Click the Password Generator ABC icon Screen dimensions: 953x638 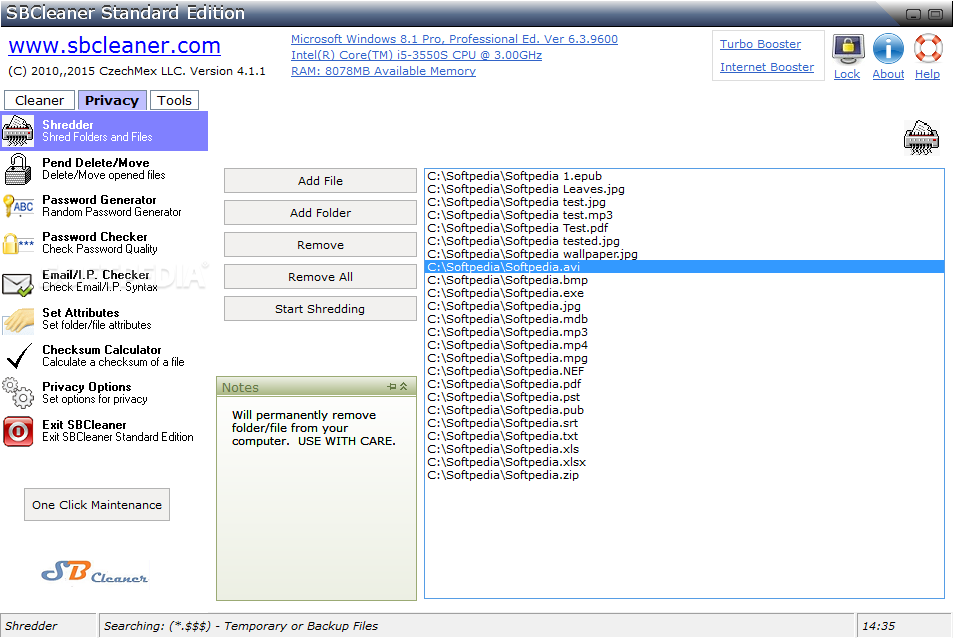point(18,206)
